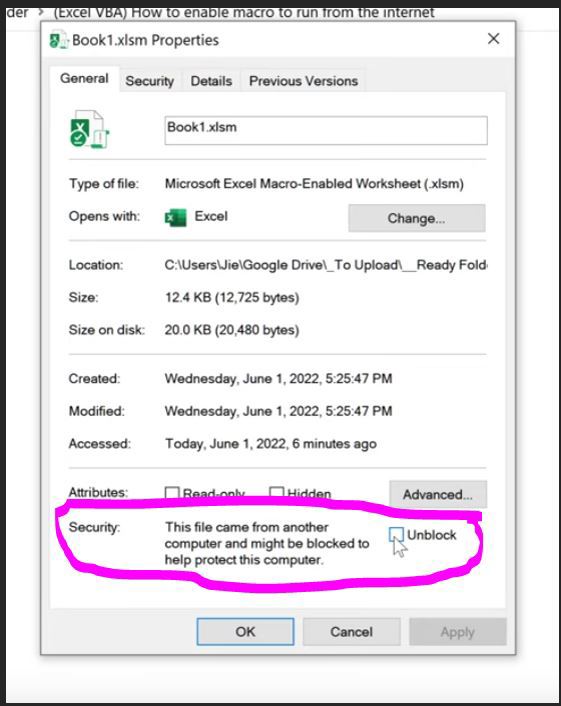
Task: Click the Cancel button
Action: (x=352, y=632)
